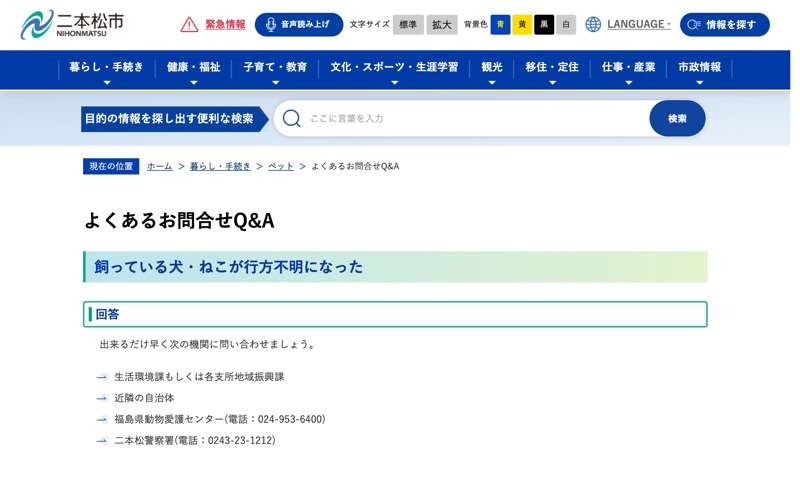Select black 黒 background color
Viewport: 800px width, 500px height.
544,24
